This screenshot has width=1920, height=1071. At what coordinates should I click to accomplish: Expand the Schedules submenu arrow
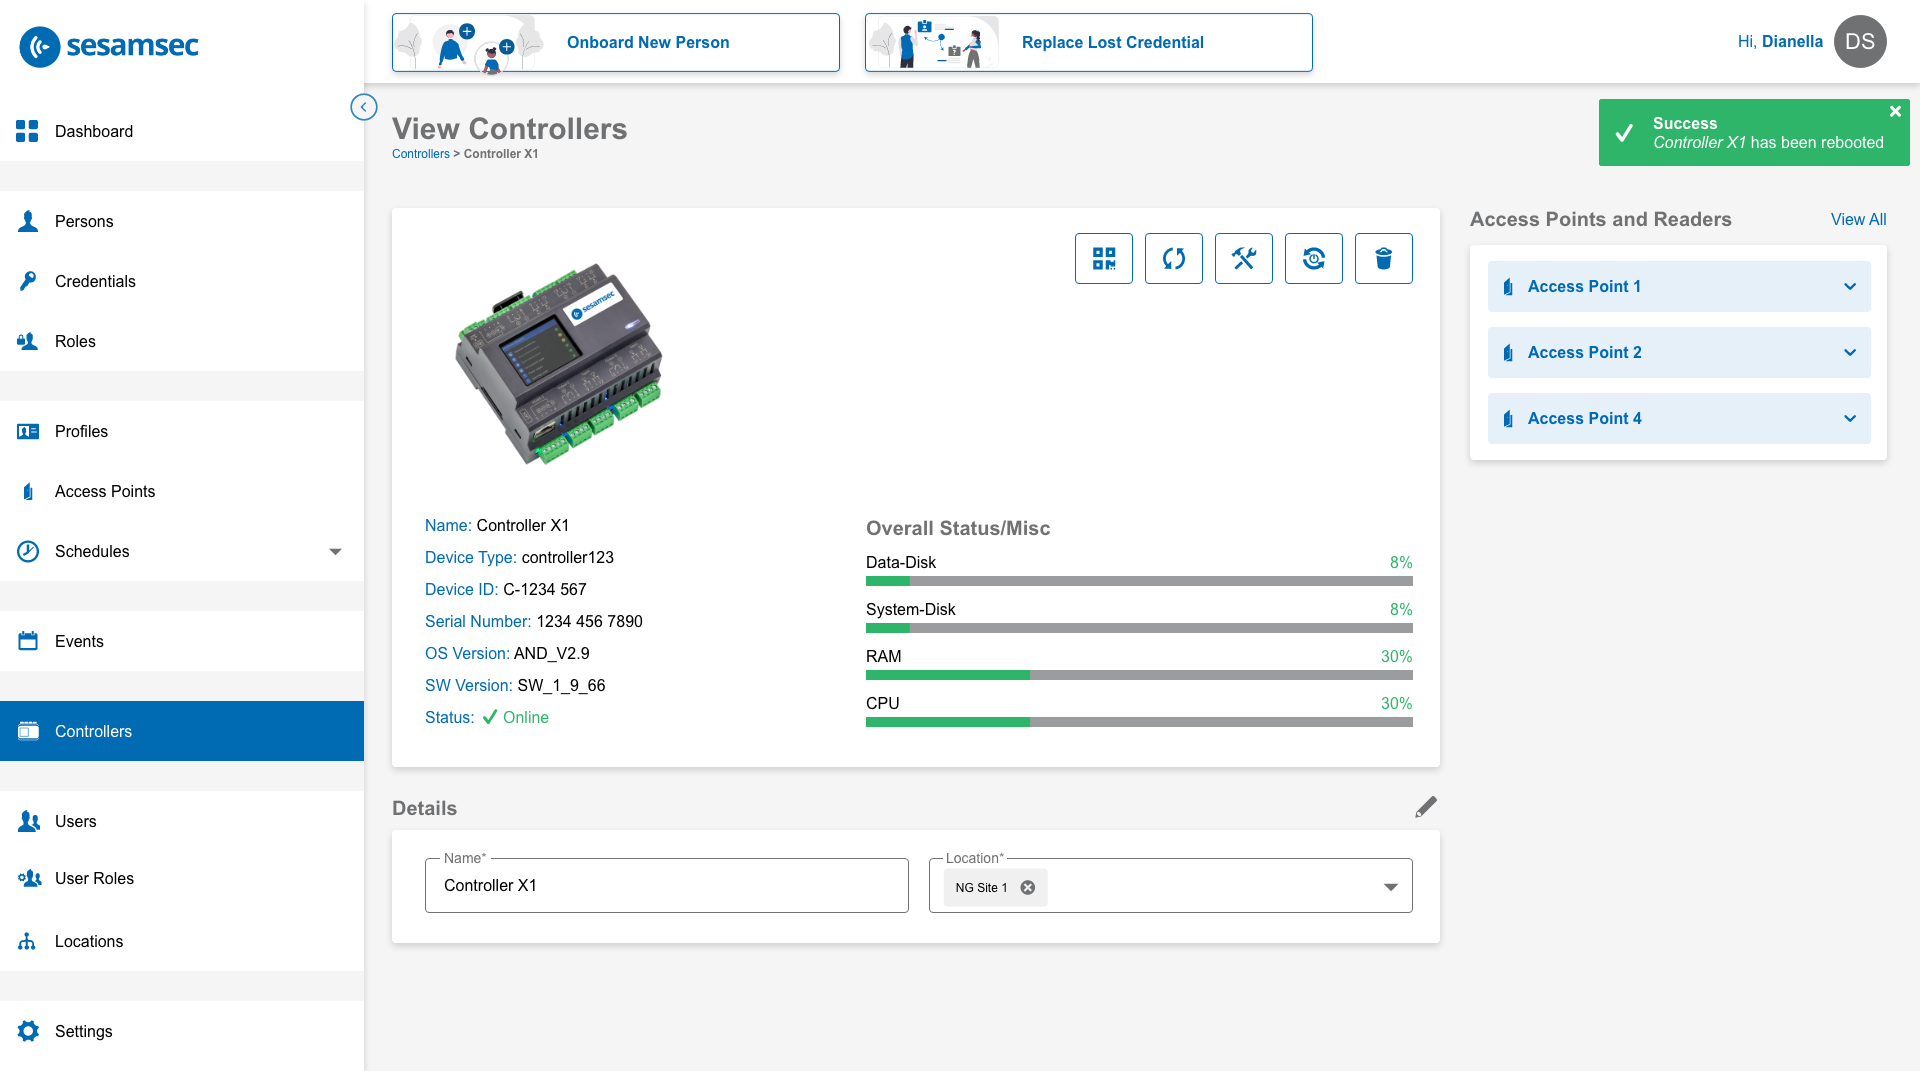click(x=336, y=552)
